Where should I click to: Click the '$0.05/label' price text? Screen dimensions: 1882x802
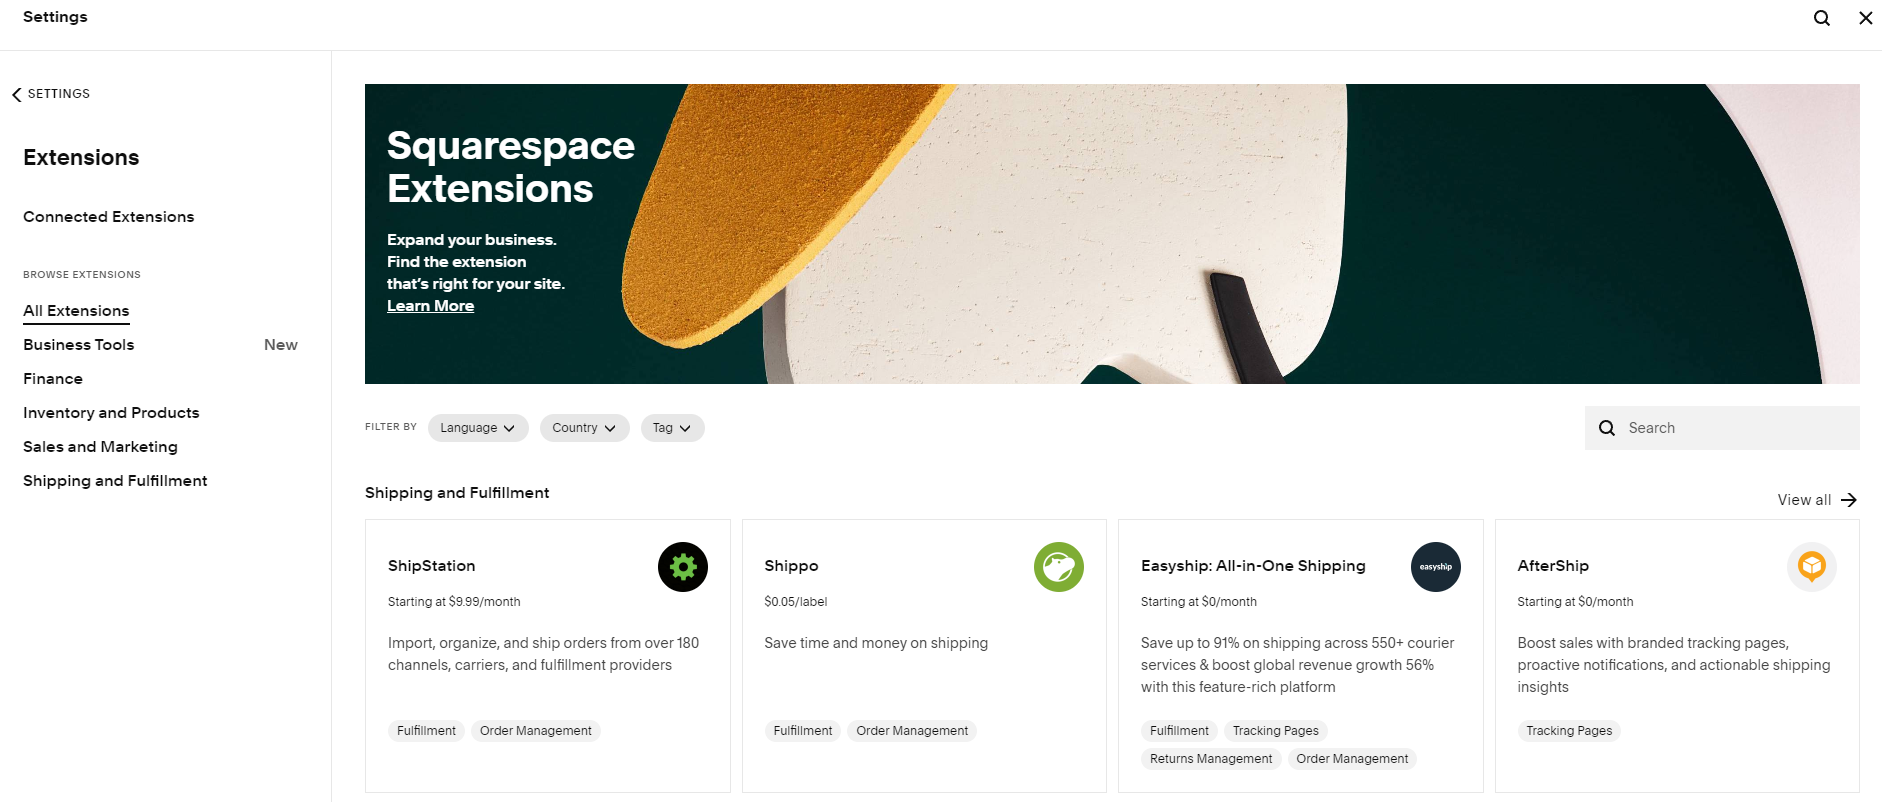coord(796,602)
